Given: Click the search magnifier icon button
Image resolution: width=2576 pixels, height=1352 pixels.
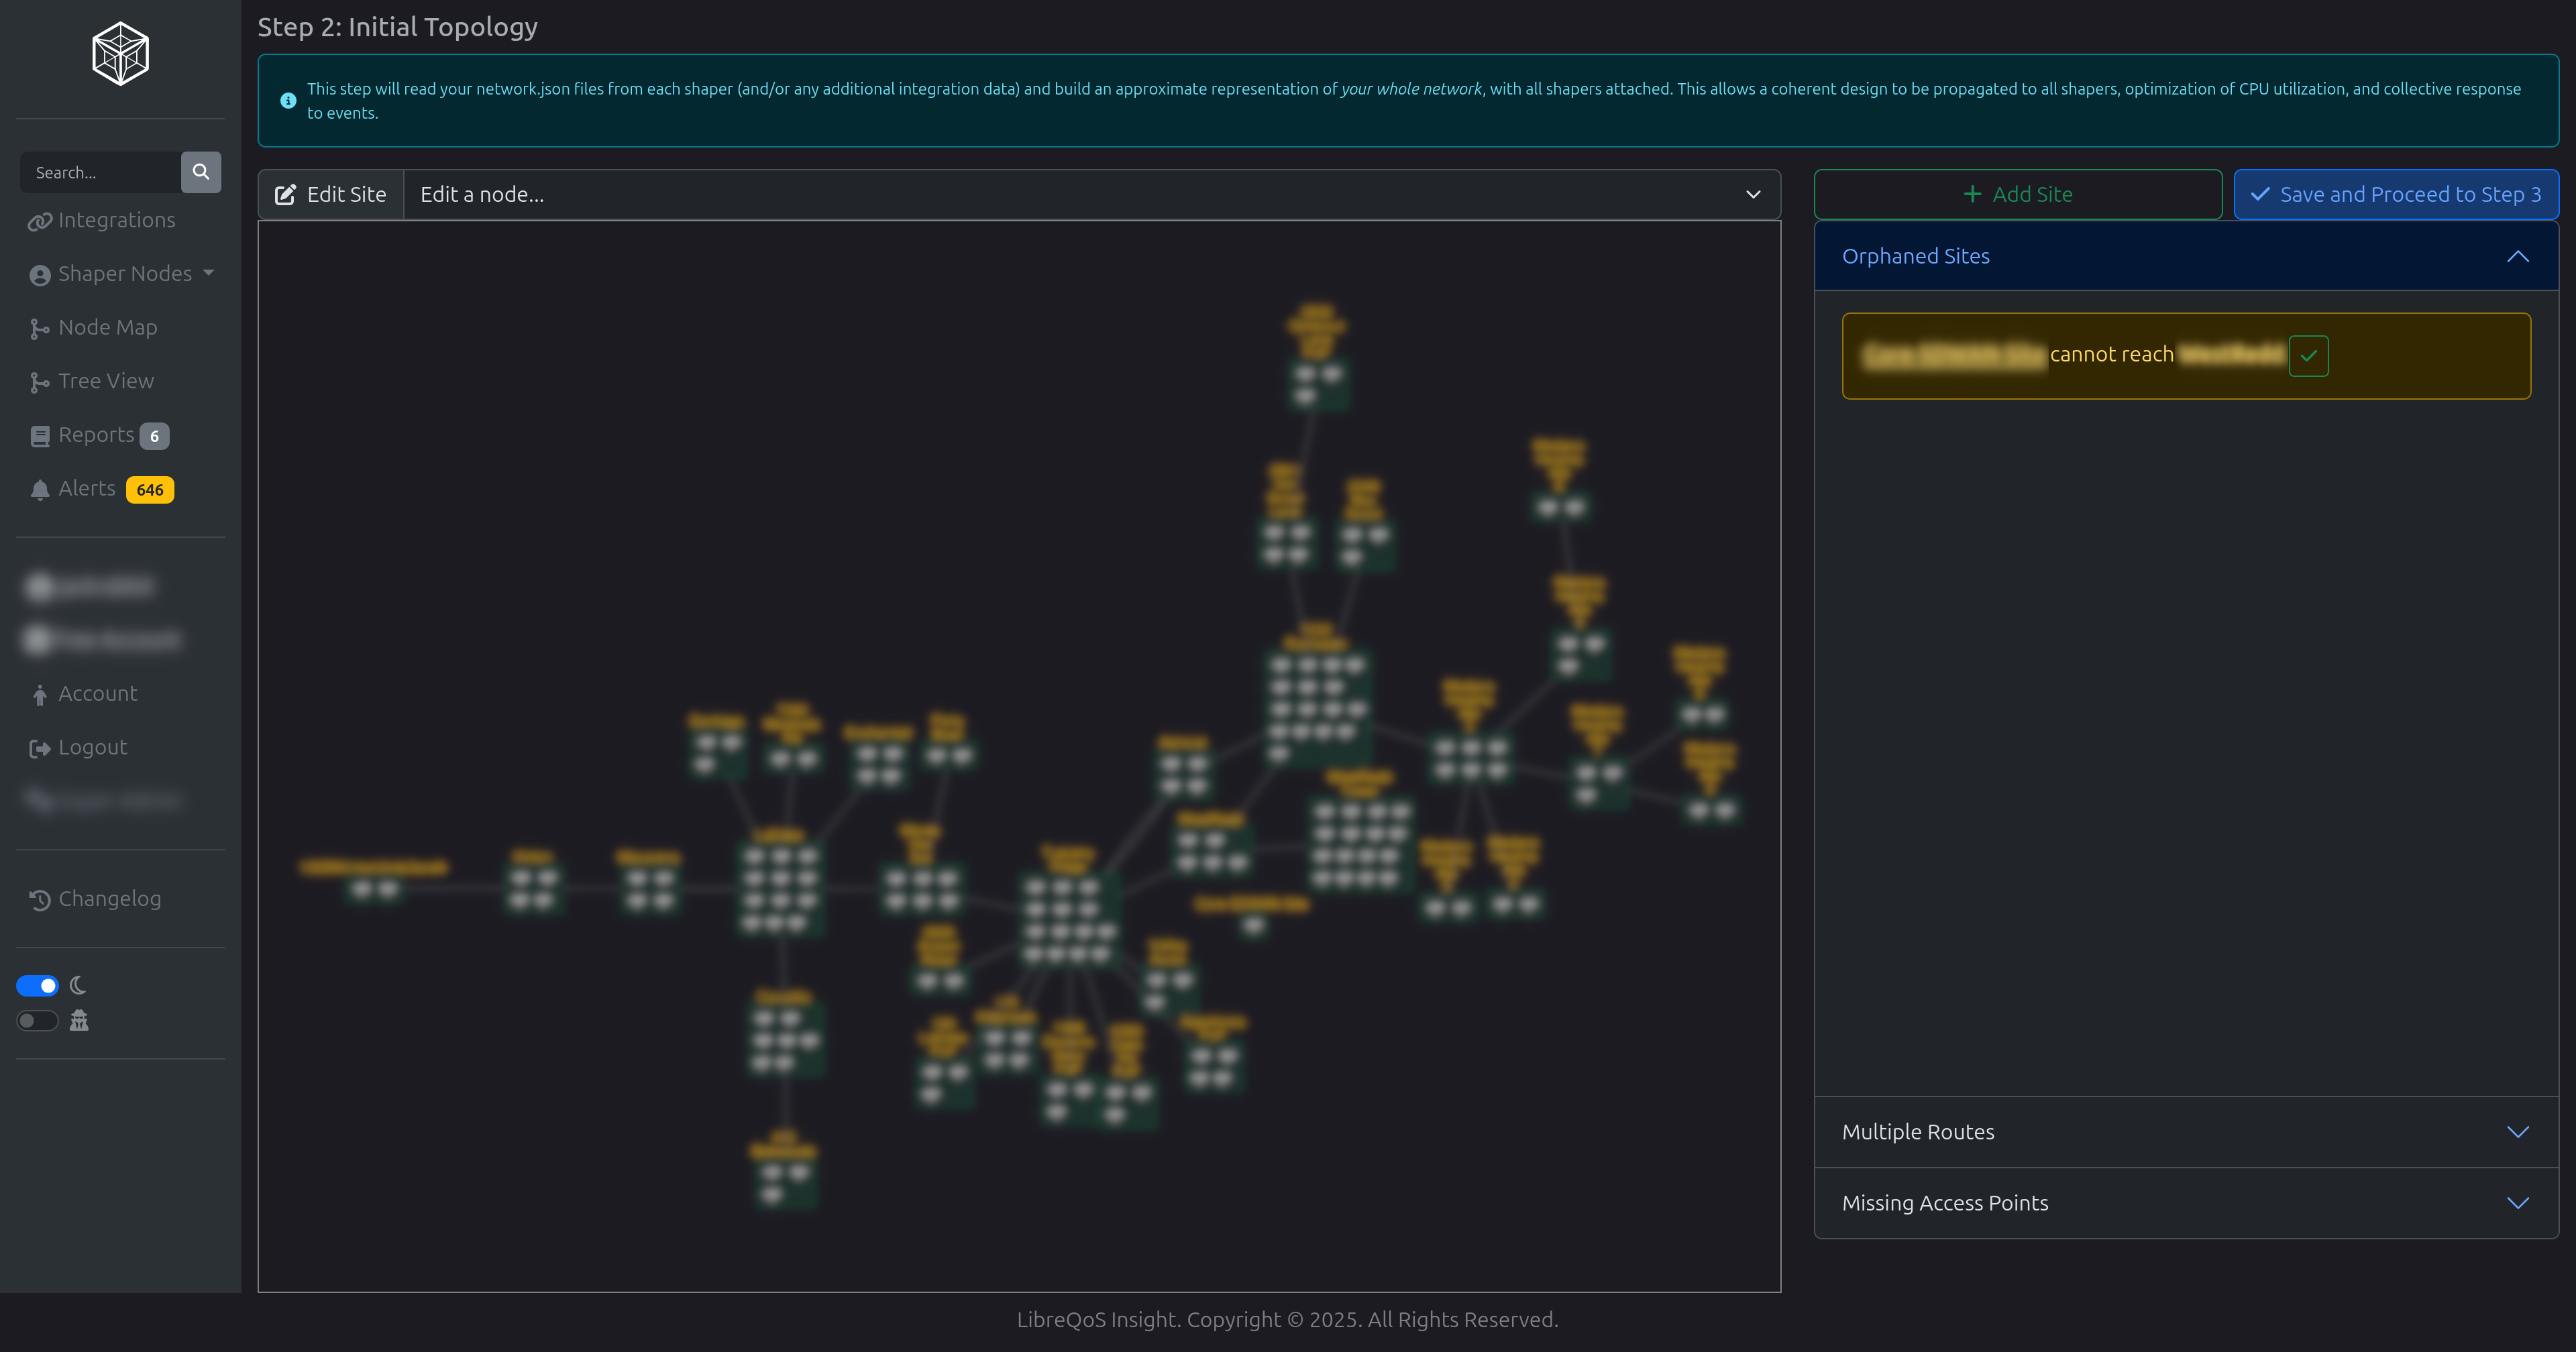Looking at the screenshot, I should pos(200,172).
